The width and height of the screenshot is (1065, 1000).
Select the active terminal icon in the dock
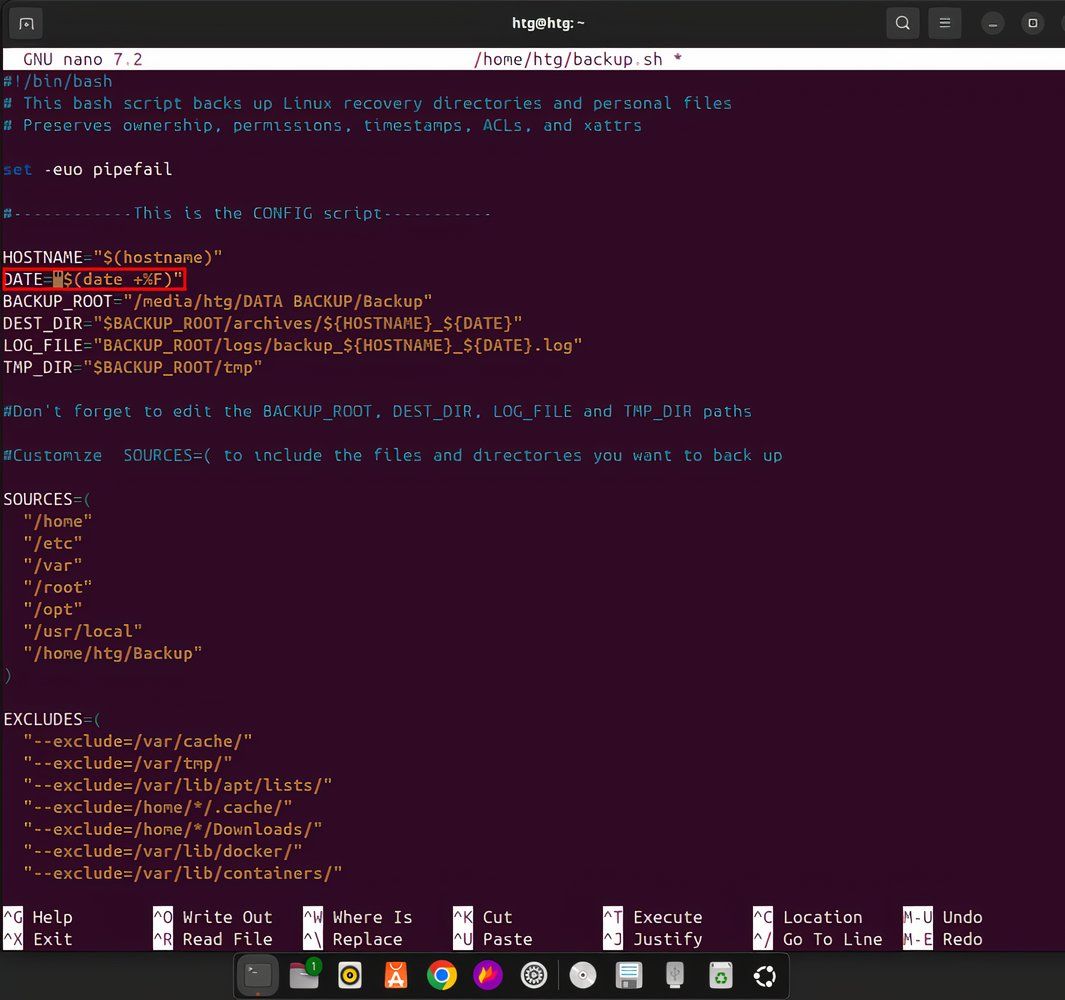[x=258, y=975]
